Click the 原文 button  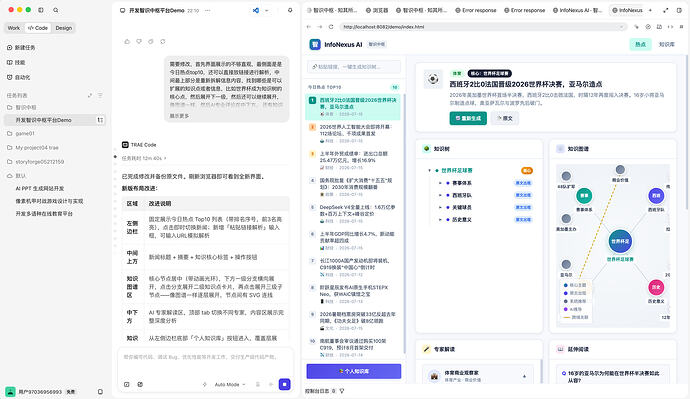[505, 118]
